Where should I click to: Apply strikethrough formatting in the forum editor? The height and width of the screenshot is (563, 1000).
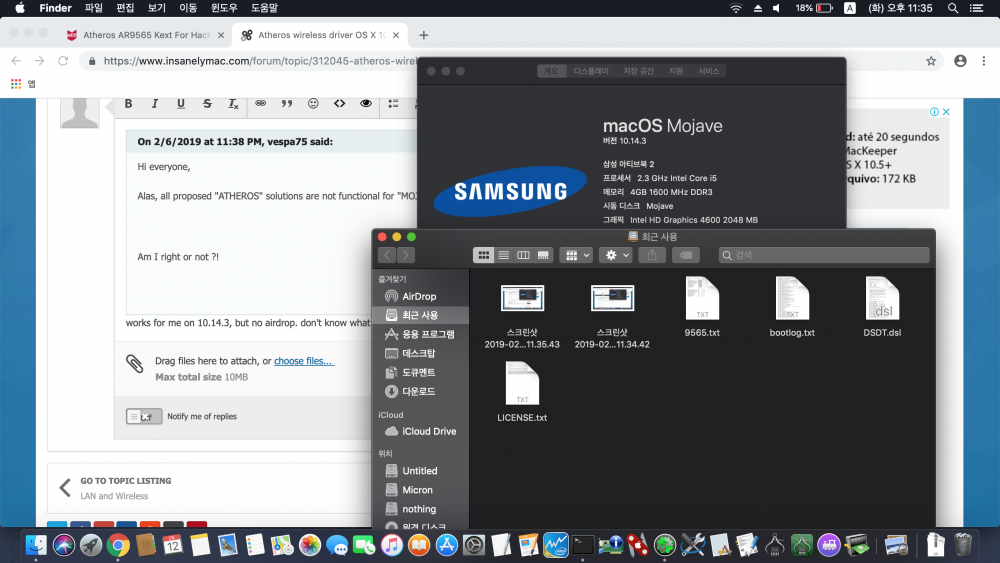[207, 103]
